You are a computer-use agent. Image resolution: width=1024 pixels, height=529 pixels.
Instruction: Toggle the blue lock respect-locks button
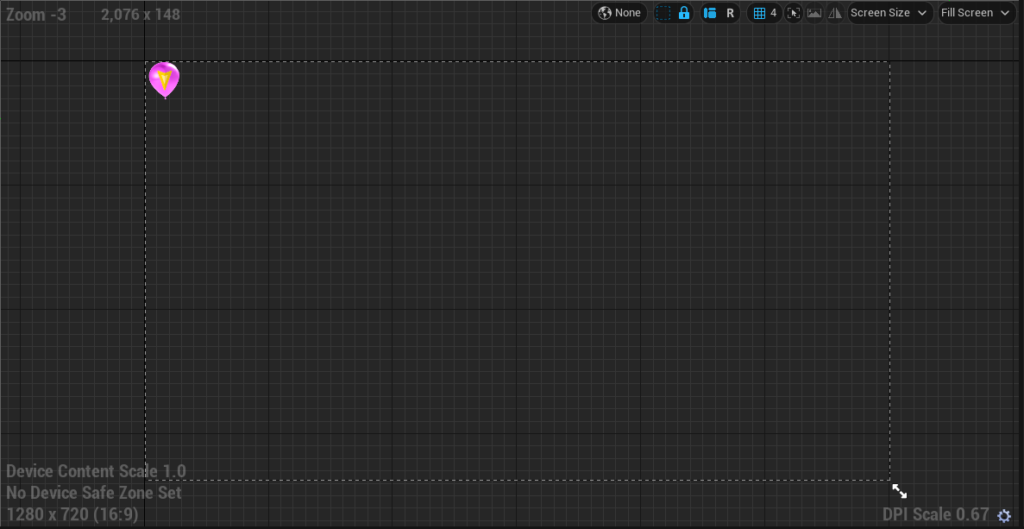[x=684, y=13]
